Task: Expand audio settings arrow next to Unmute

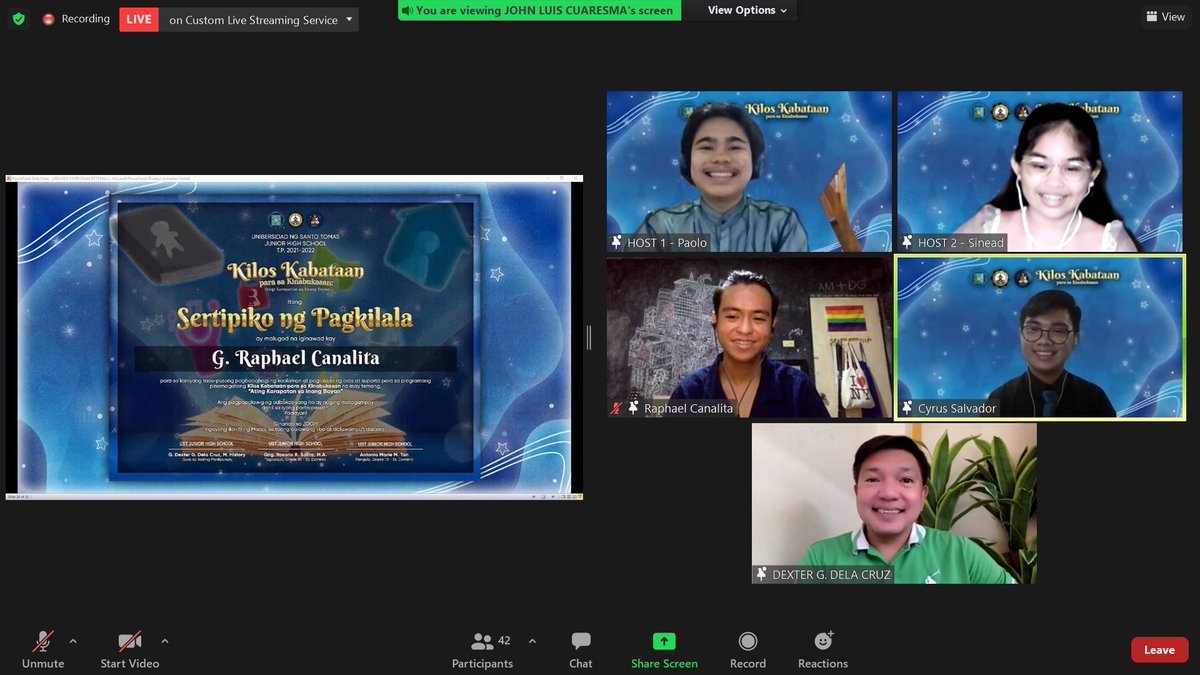Action: click(73, 641)
